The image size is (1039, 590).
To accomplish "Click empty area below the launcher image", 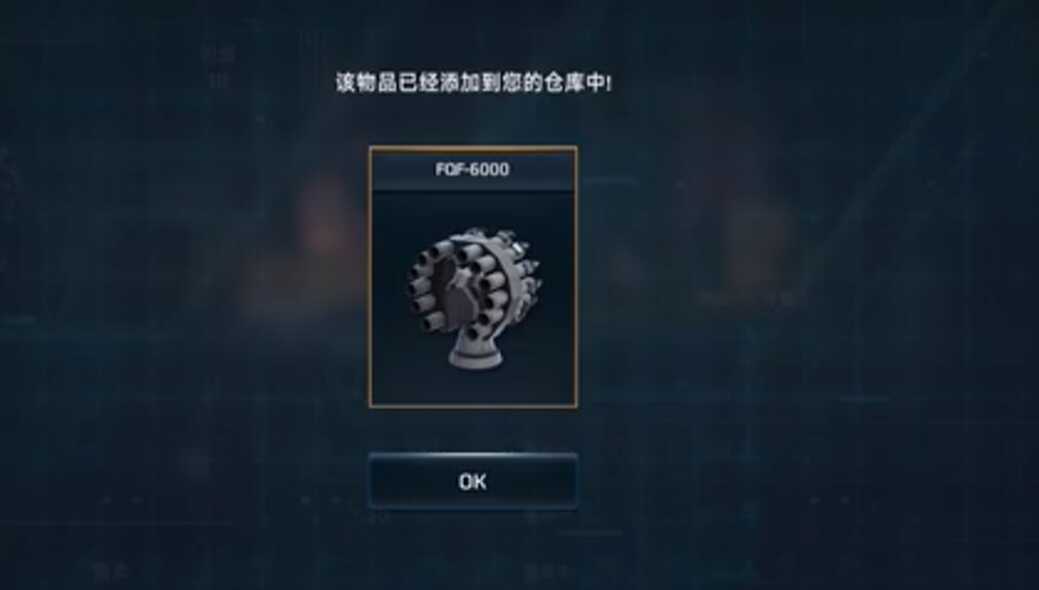I will click(x=473, y=388).
